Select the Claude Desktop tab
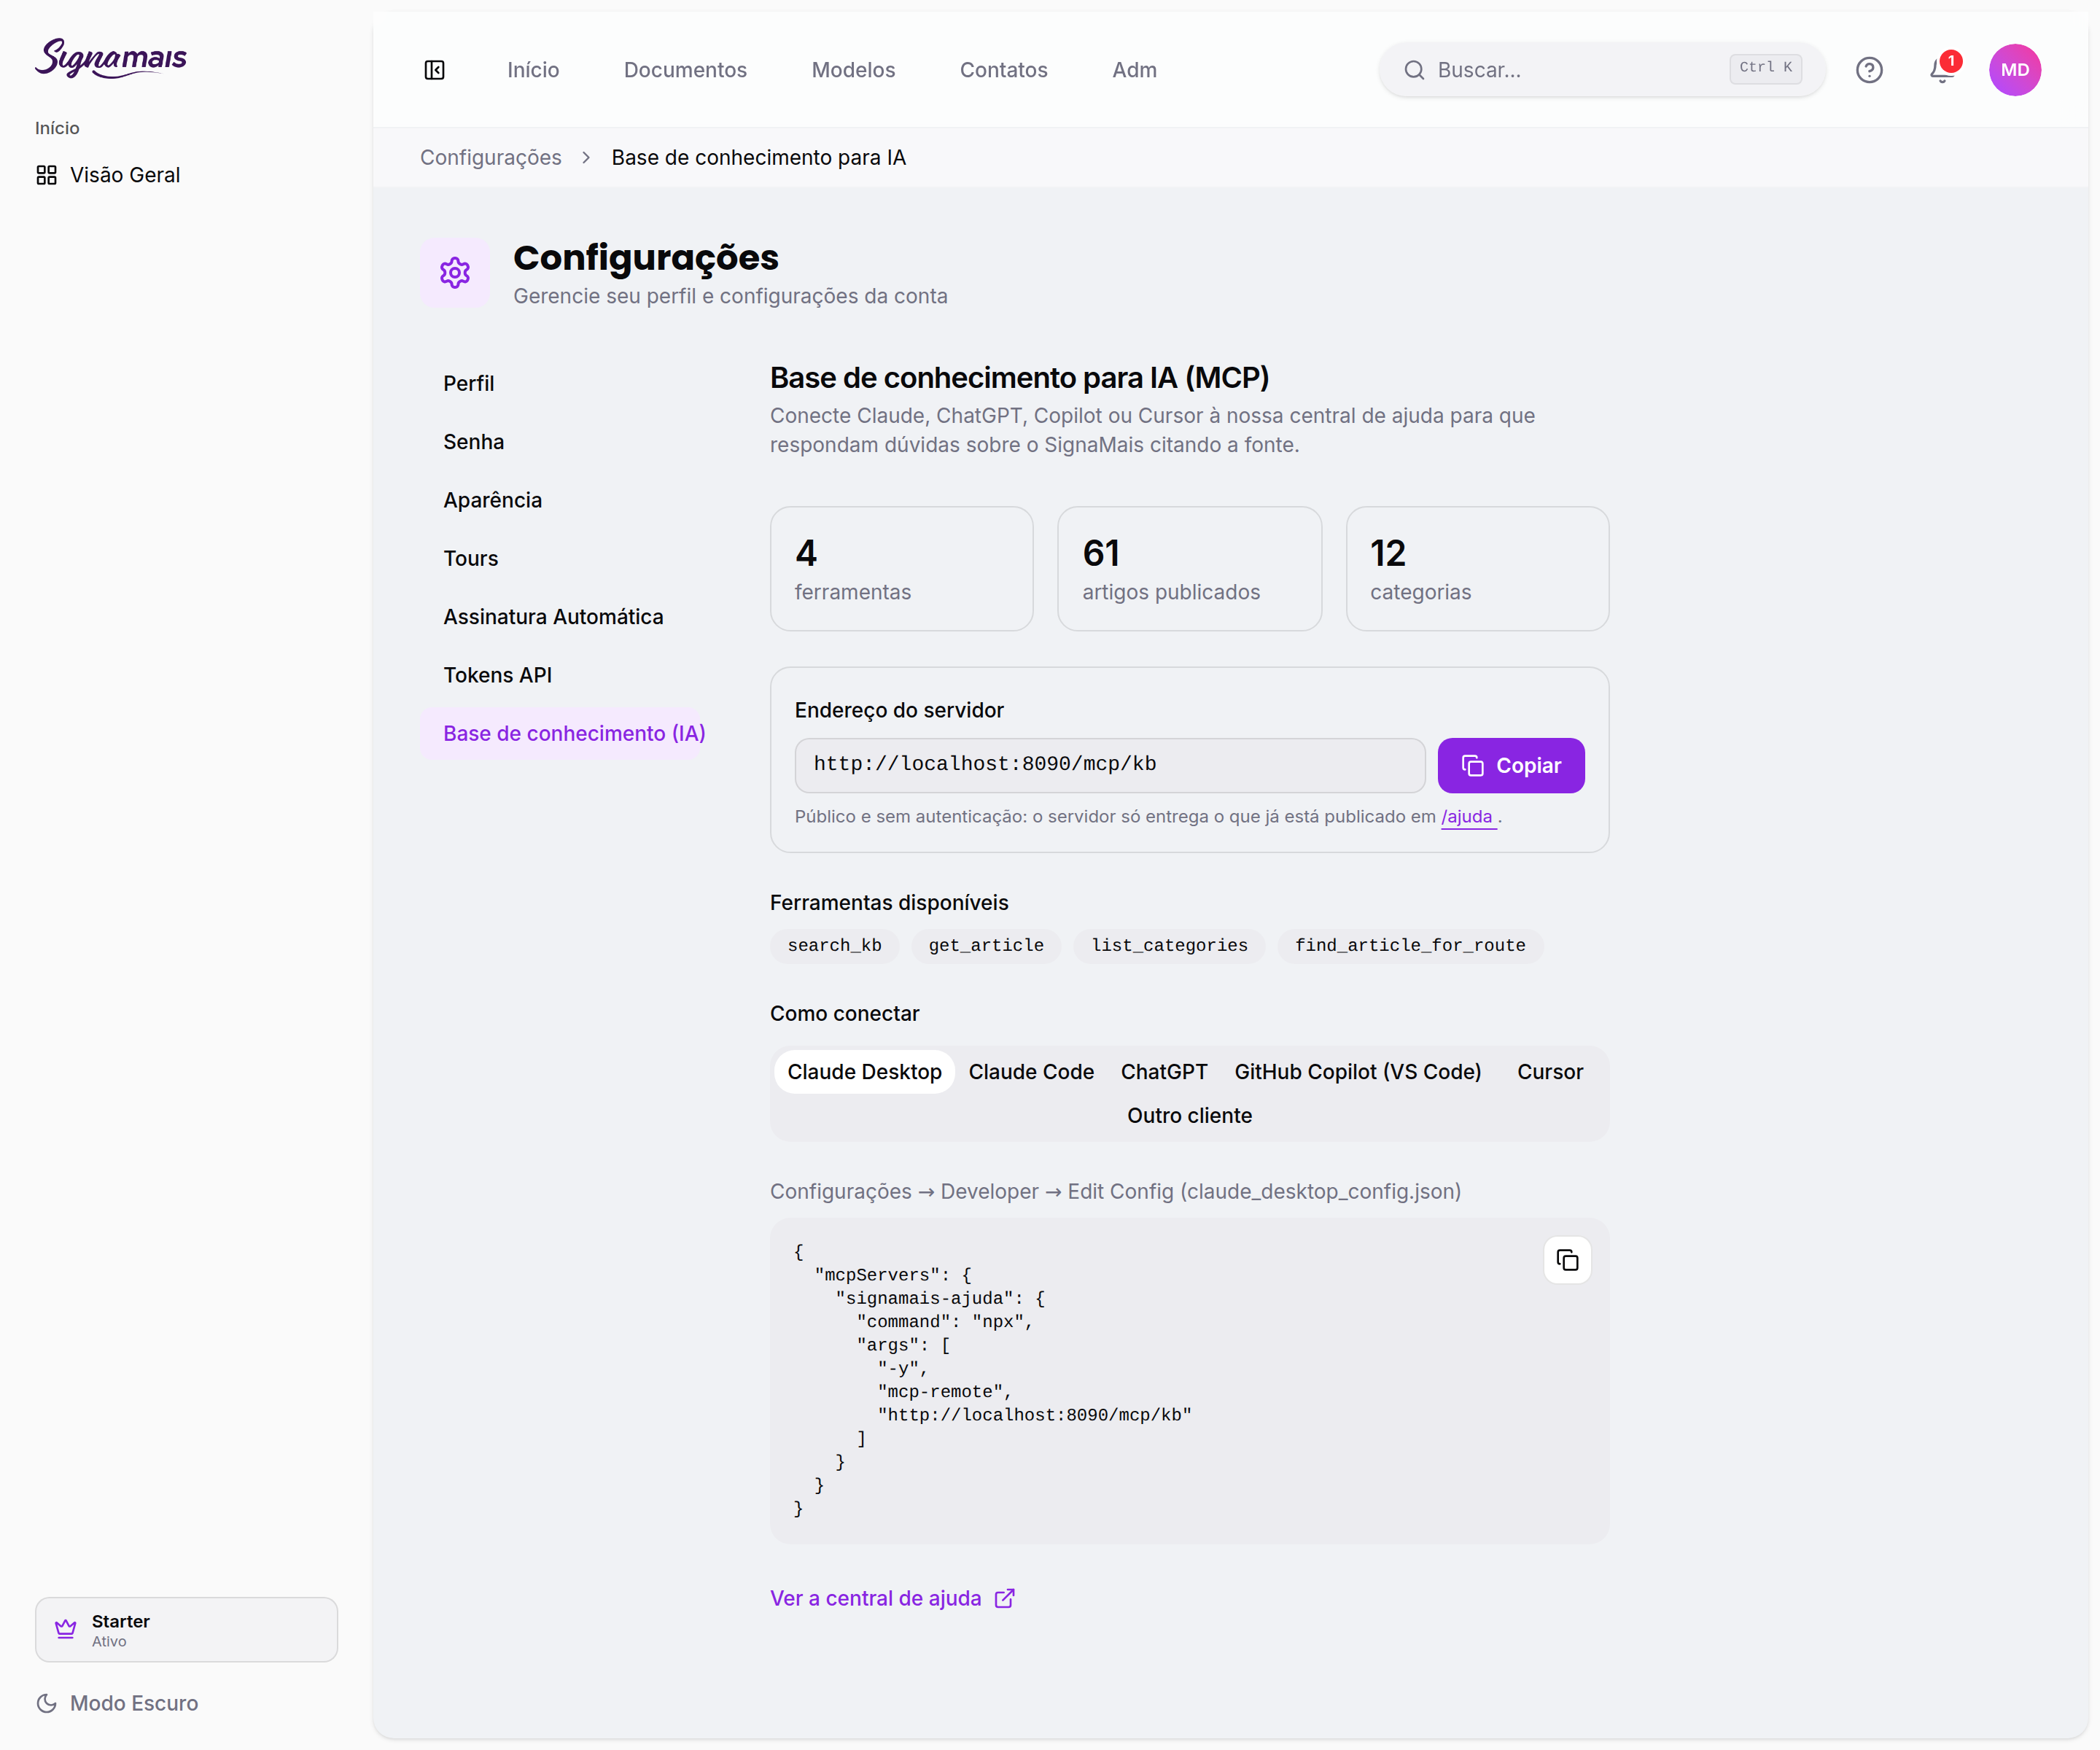This screenshot has width=2100, height=1750. tap(864, 1072)
